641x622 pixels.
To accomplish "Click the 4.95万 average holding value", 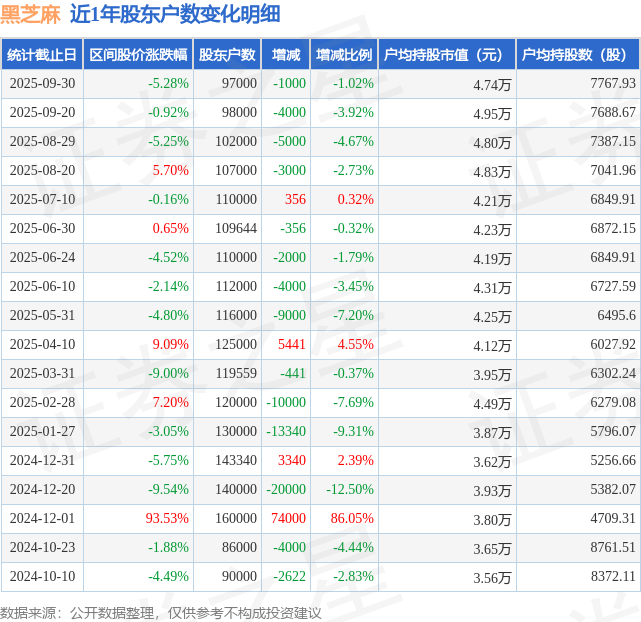I will pos(492,113).
